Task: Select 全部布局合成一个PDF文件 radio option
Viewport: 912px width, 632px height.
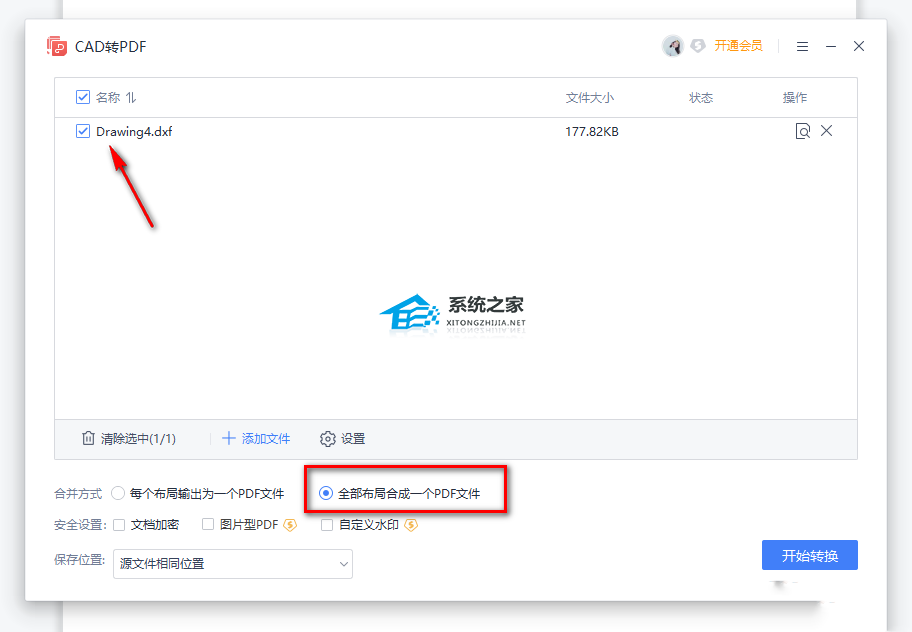Action: 326,494
